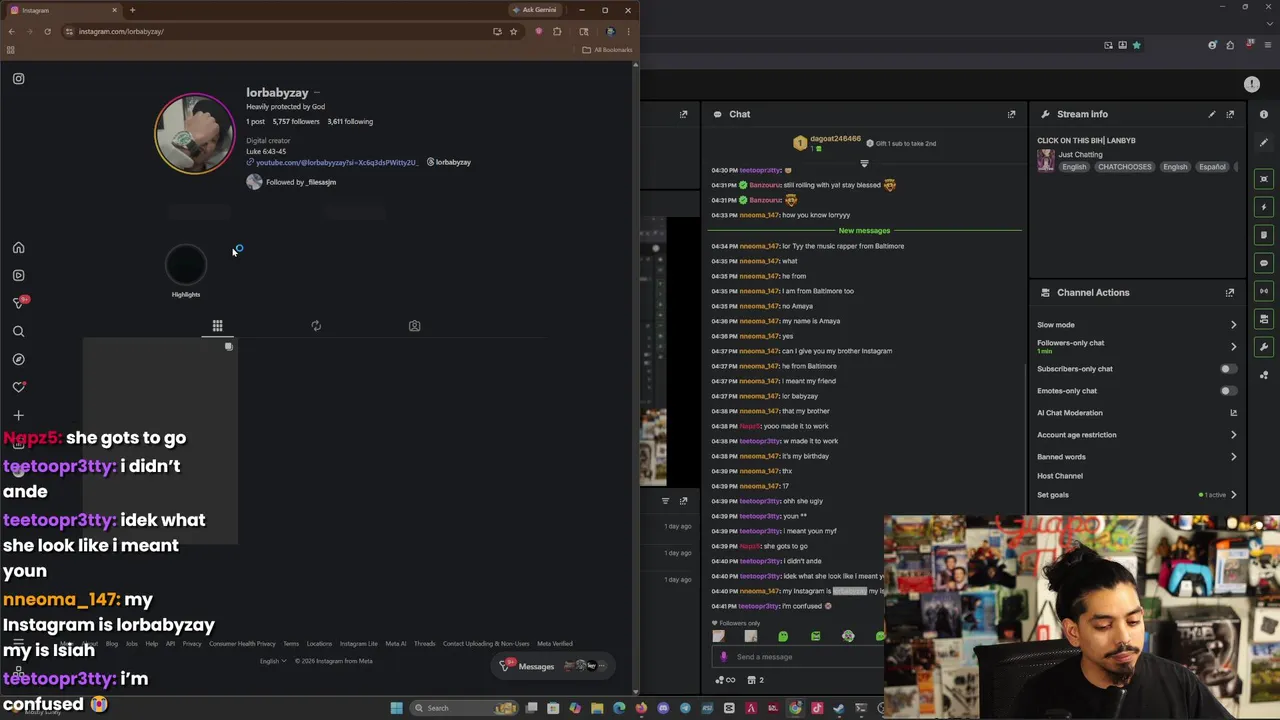Open Steam from the taskbar

(x=838, y=708)
